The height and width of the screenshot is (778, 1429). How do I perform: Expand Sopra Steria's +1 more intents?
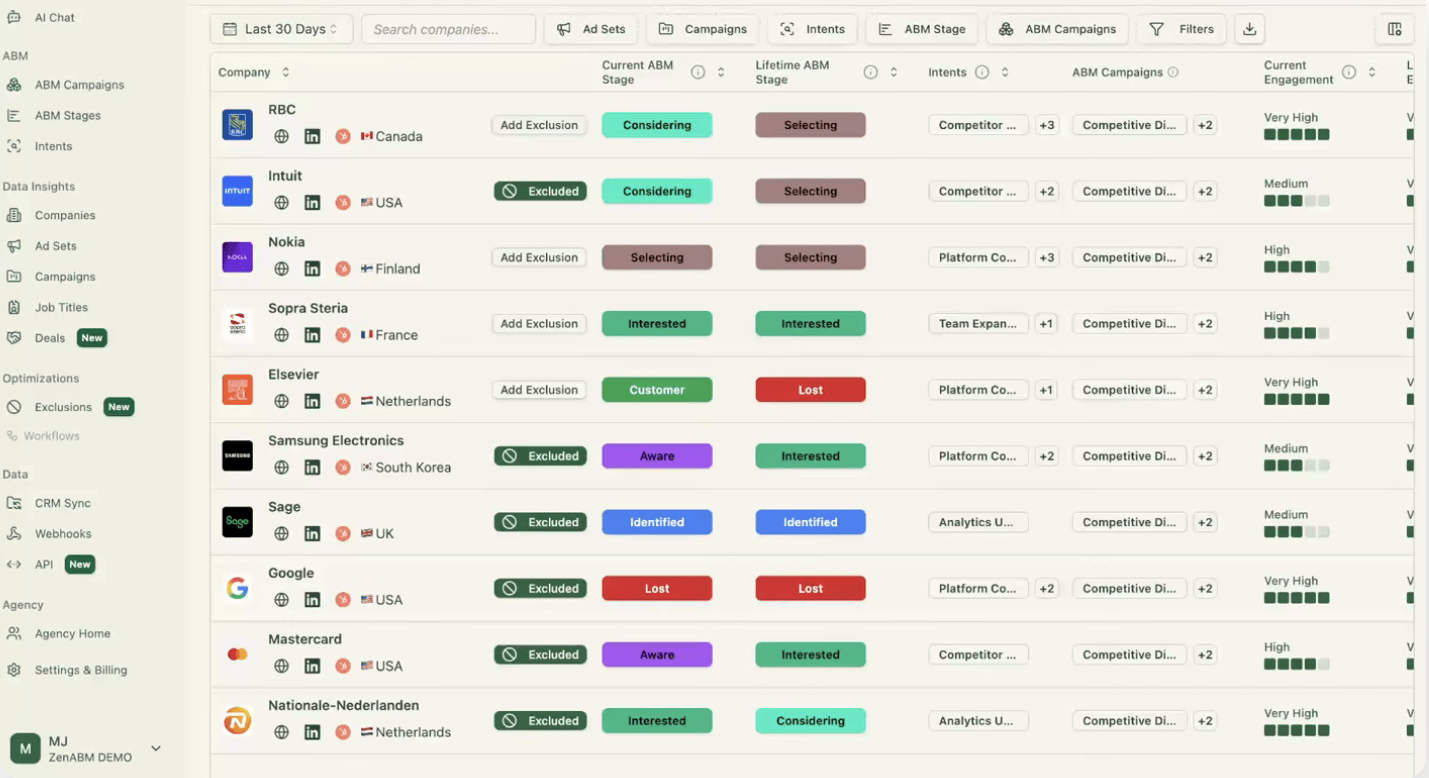click(x=1046, y=324)
